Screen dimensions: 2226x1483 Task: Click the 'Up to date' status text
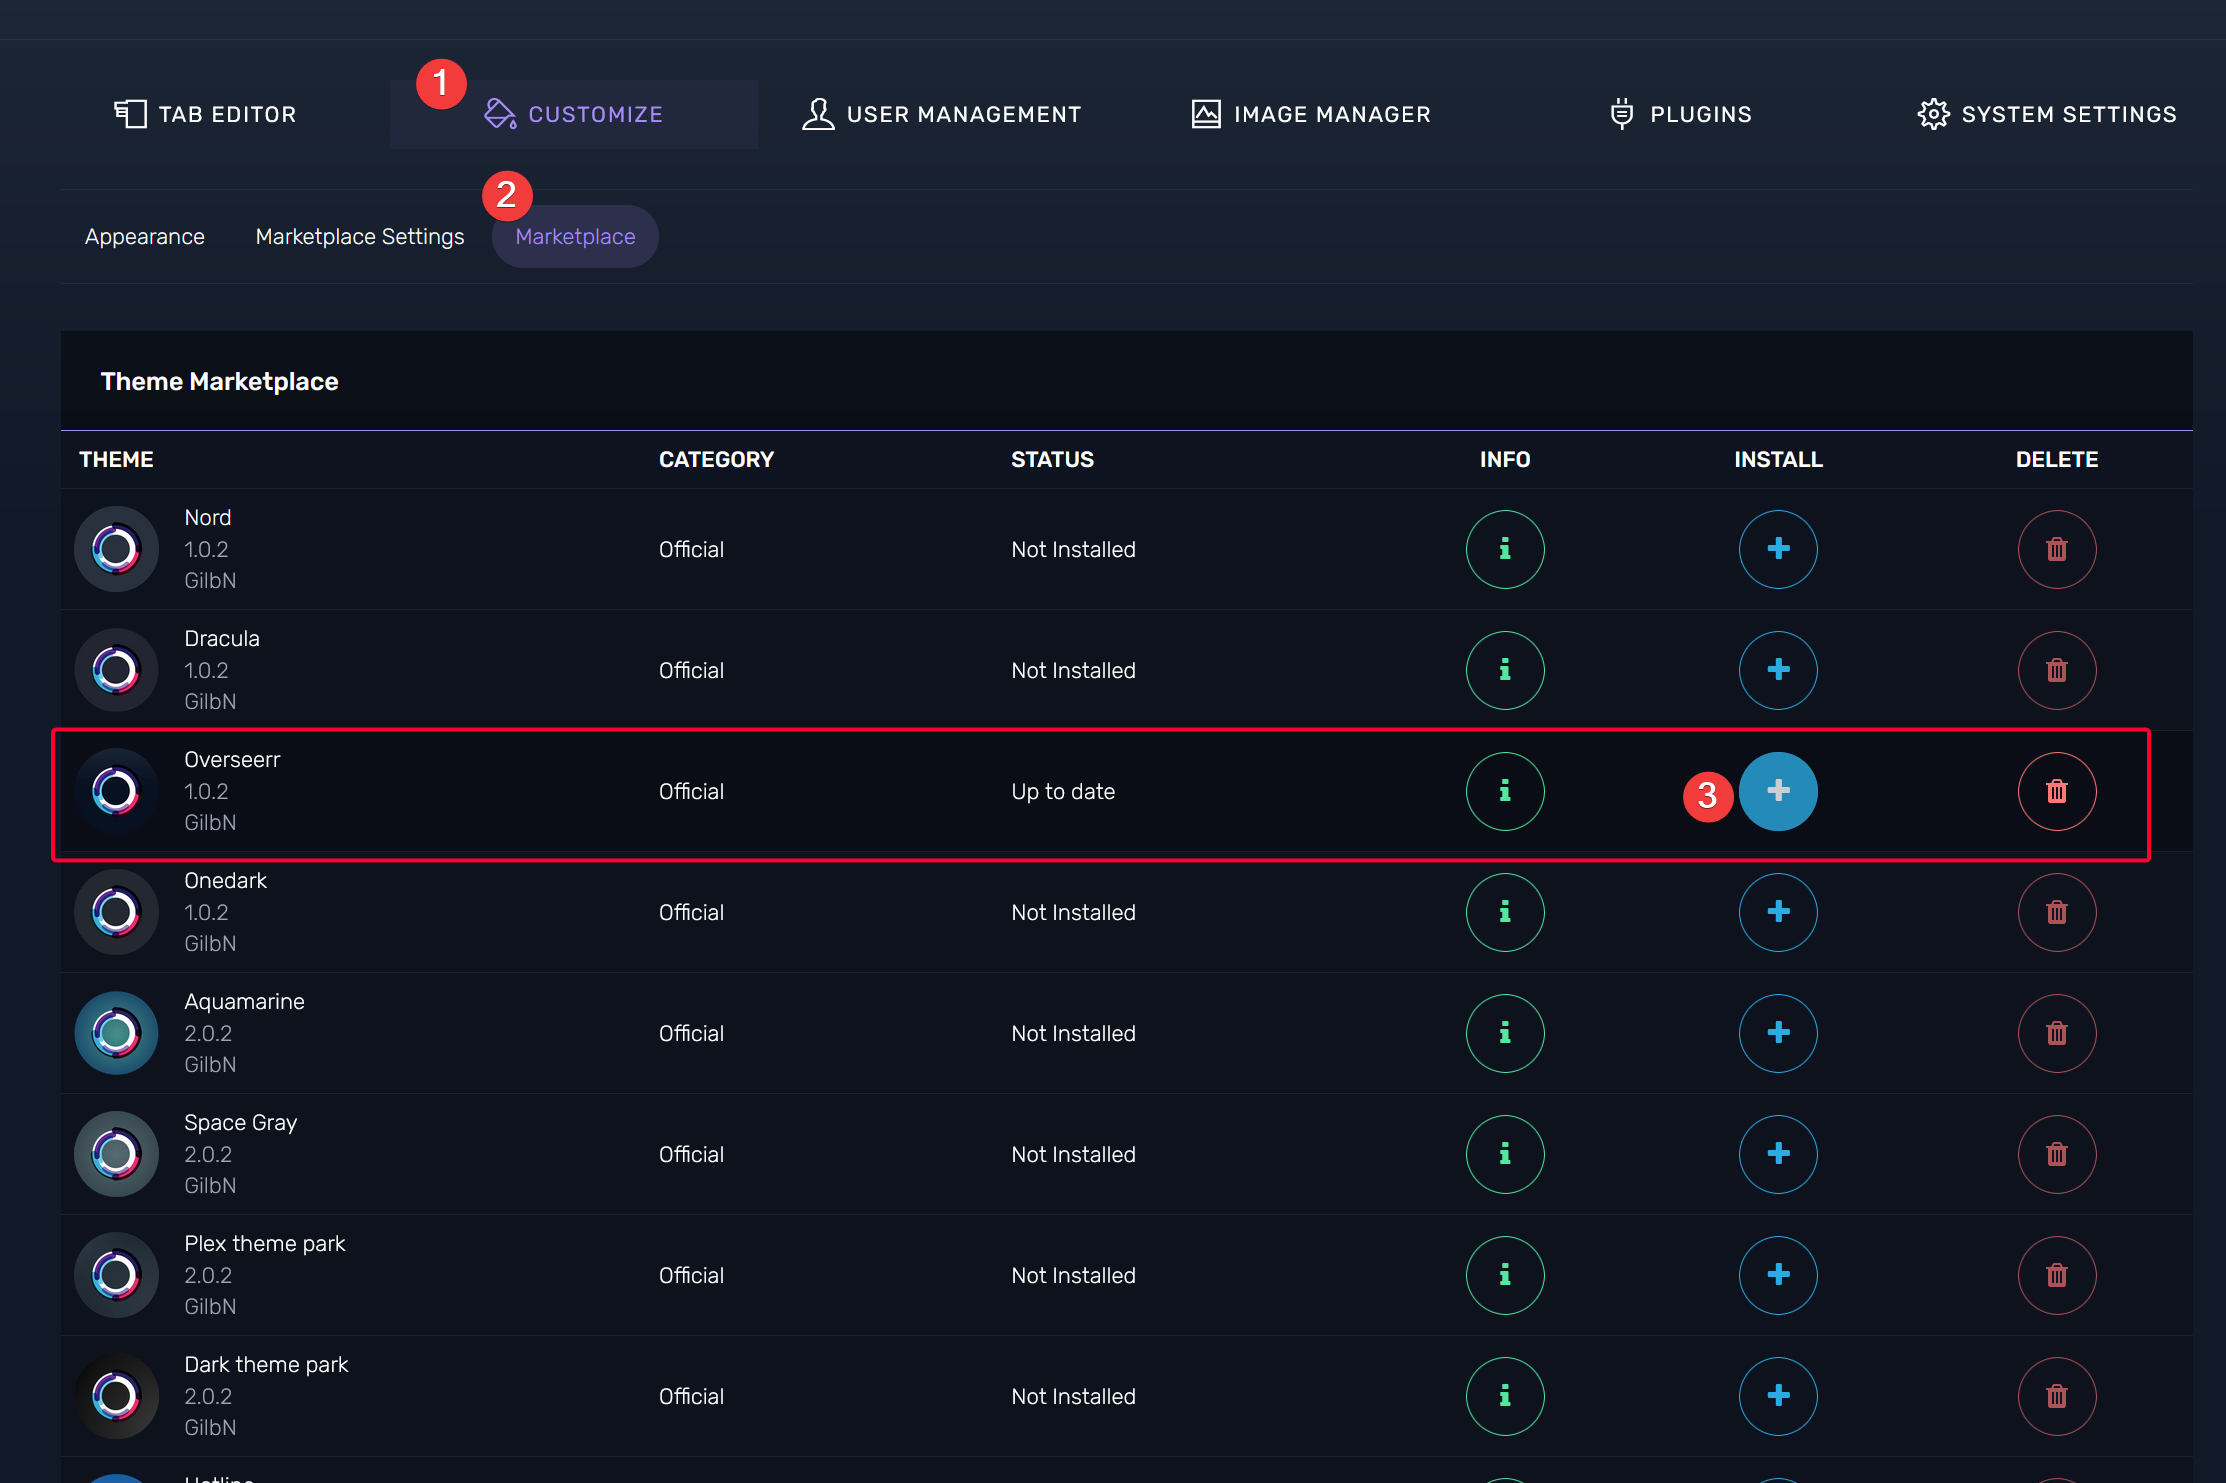(x=1063, y=791)
